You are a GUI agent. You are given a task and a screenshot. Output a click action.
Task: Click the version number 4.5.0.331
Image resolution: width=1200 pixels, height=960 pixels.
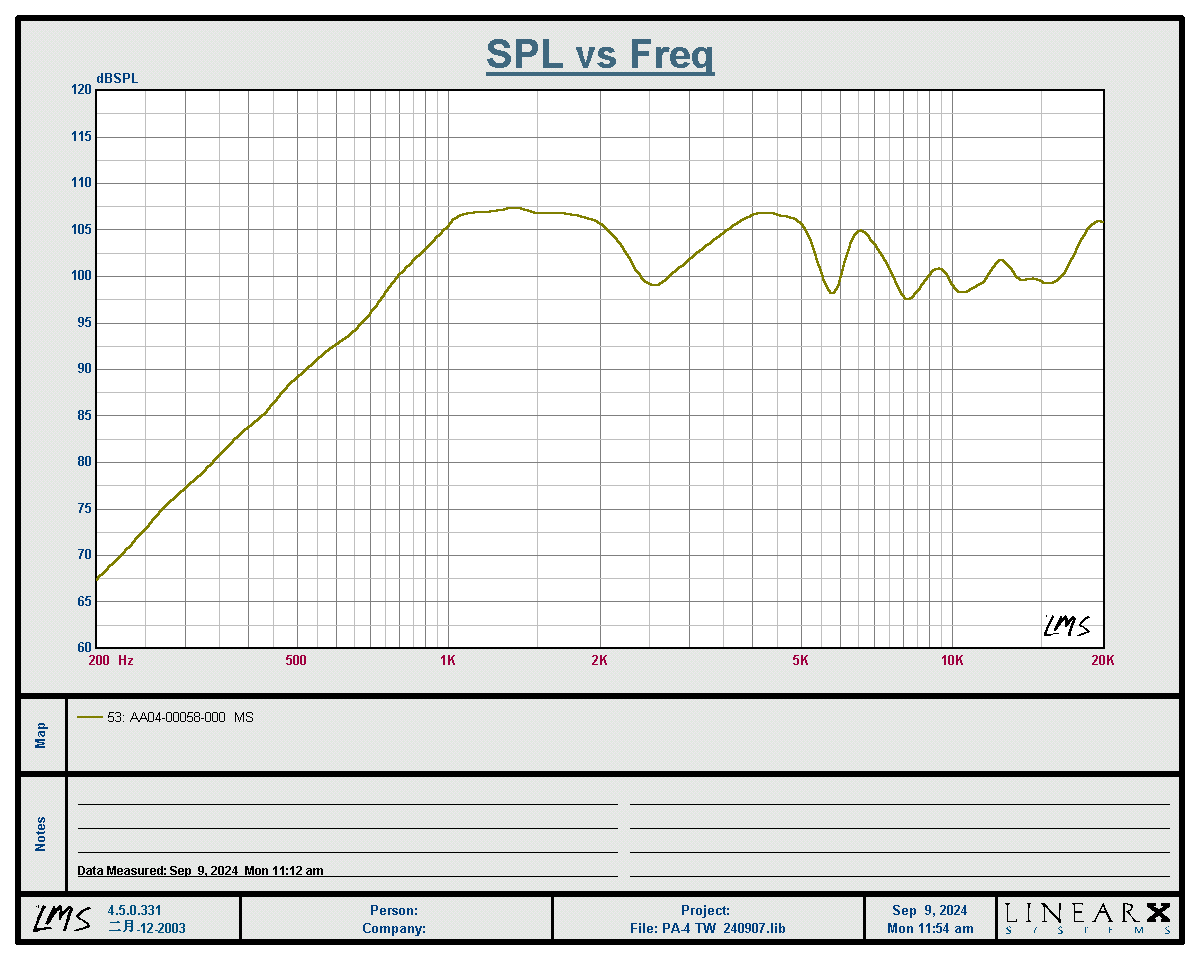coord(134,910)
